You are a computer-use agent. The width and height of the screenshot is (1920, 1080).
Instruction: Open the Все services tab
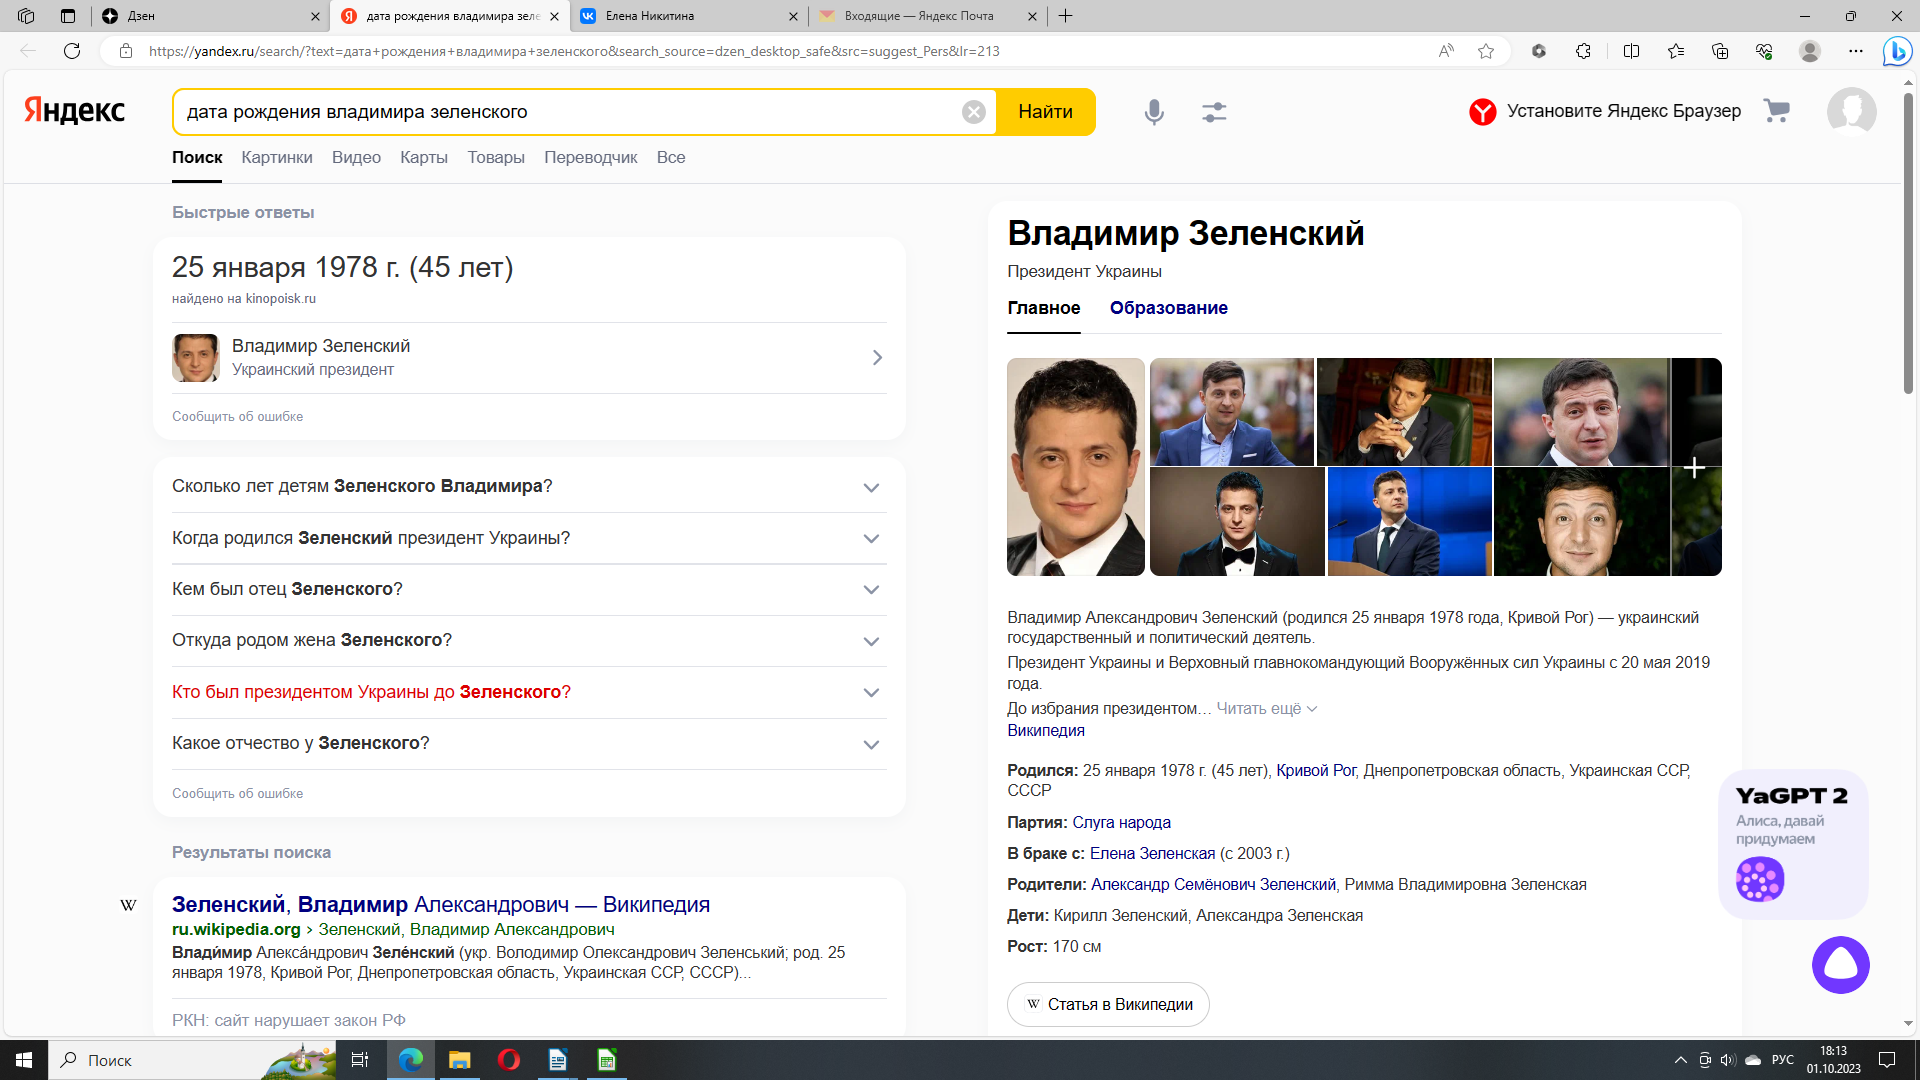[x=671, y=158]
